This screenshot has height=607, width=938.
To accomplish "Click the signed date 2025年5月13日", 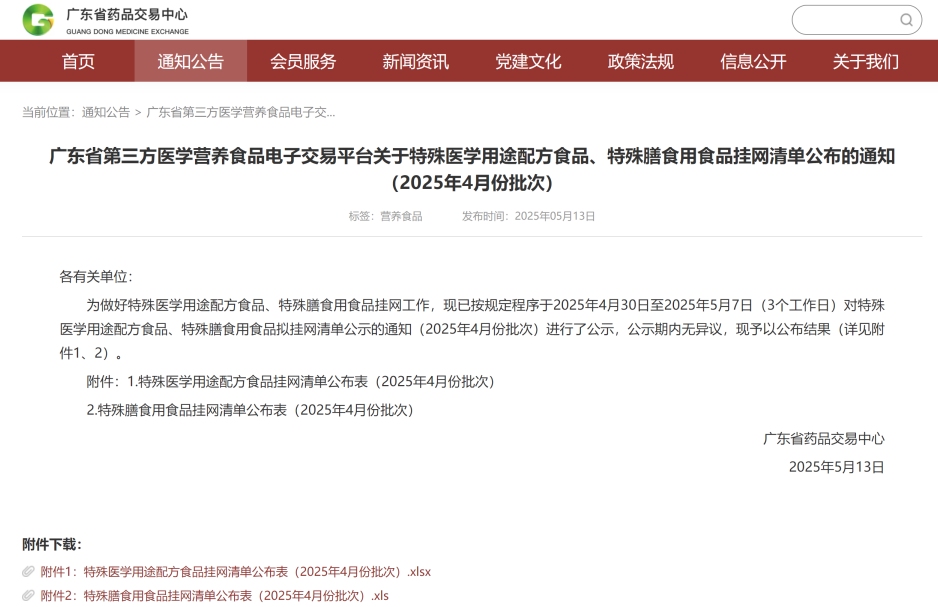I will coord(836,467).
